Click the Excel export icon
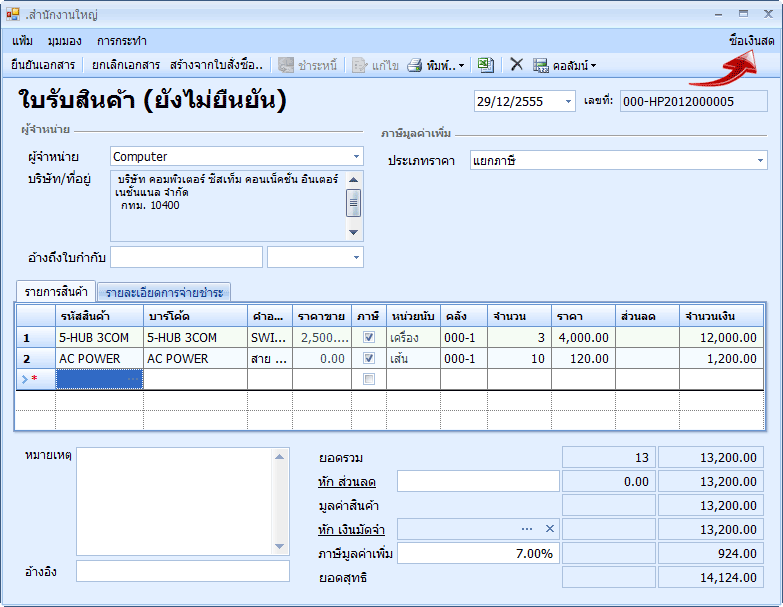 coord(485,65)
